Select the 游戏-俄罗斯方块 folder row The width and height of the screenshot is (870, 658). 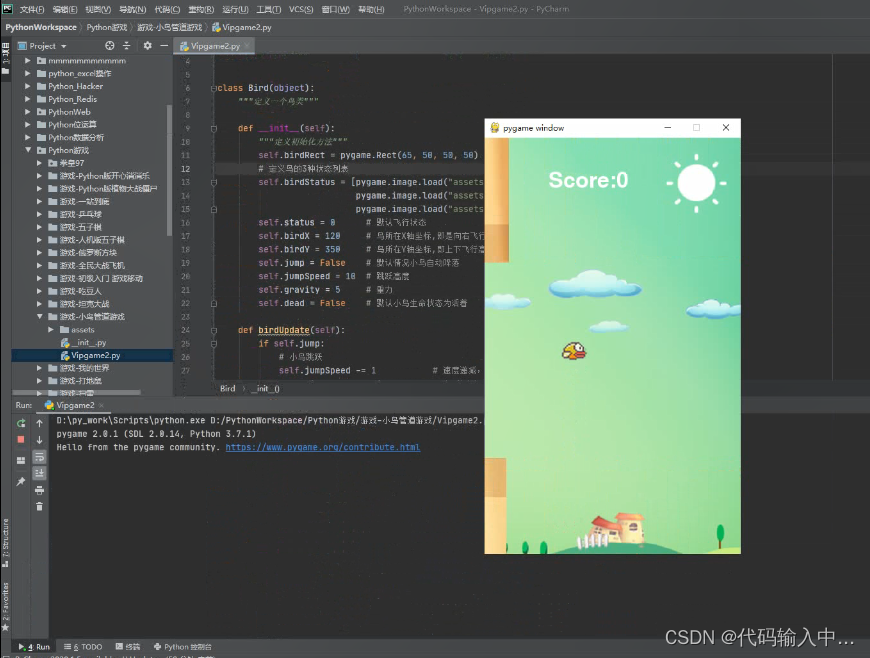[x=92, y=252]
